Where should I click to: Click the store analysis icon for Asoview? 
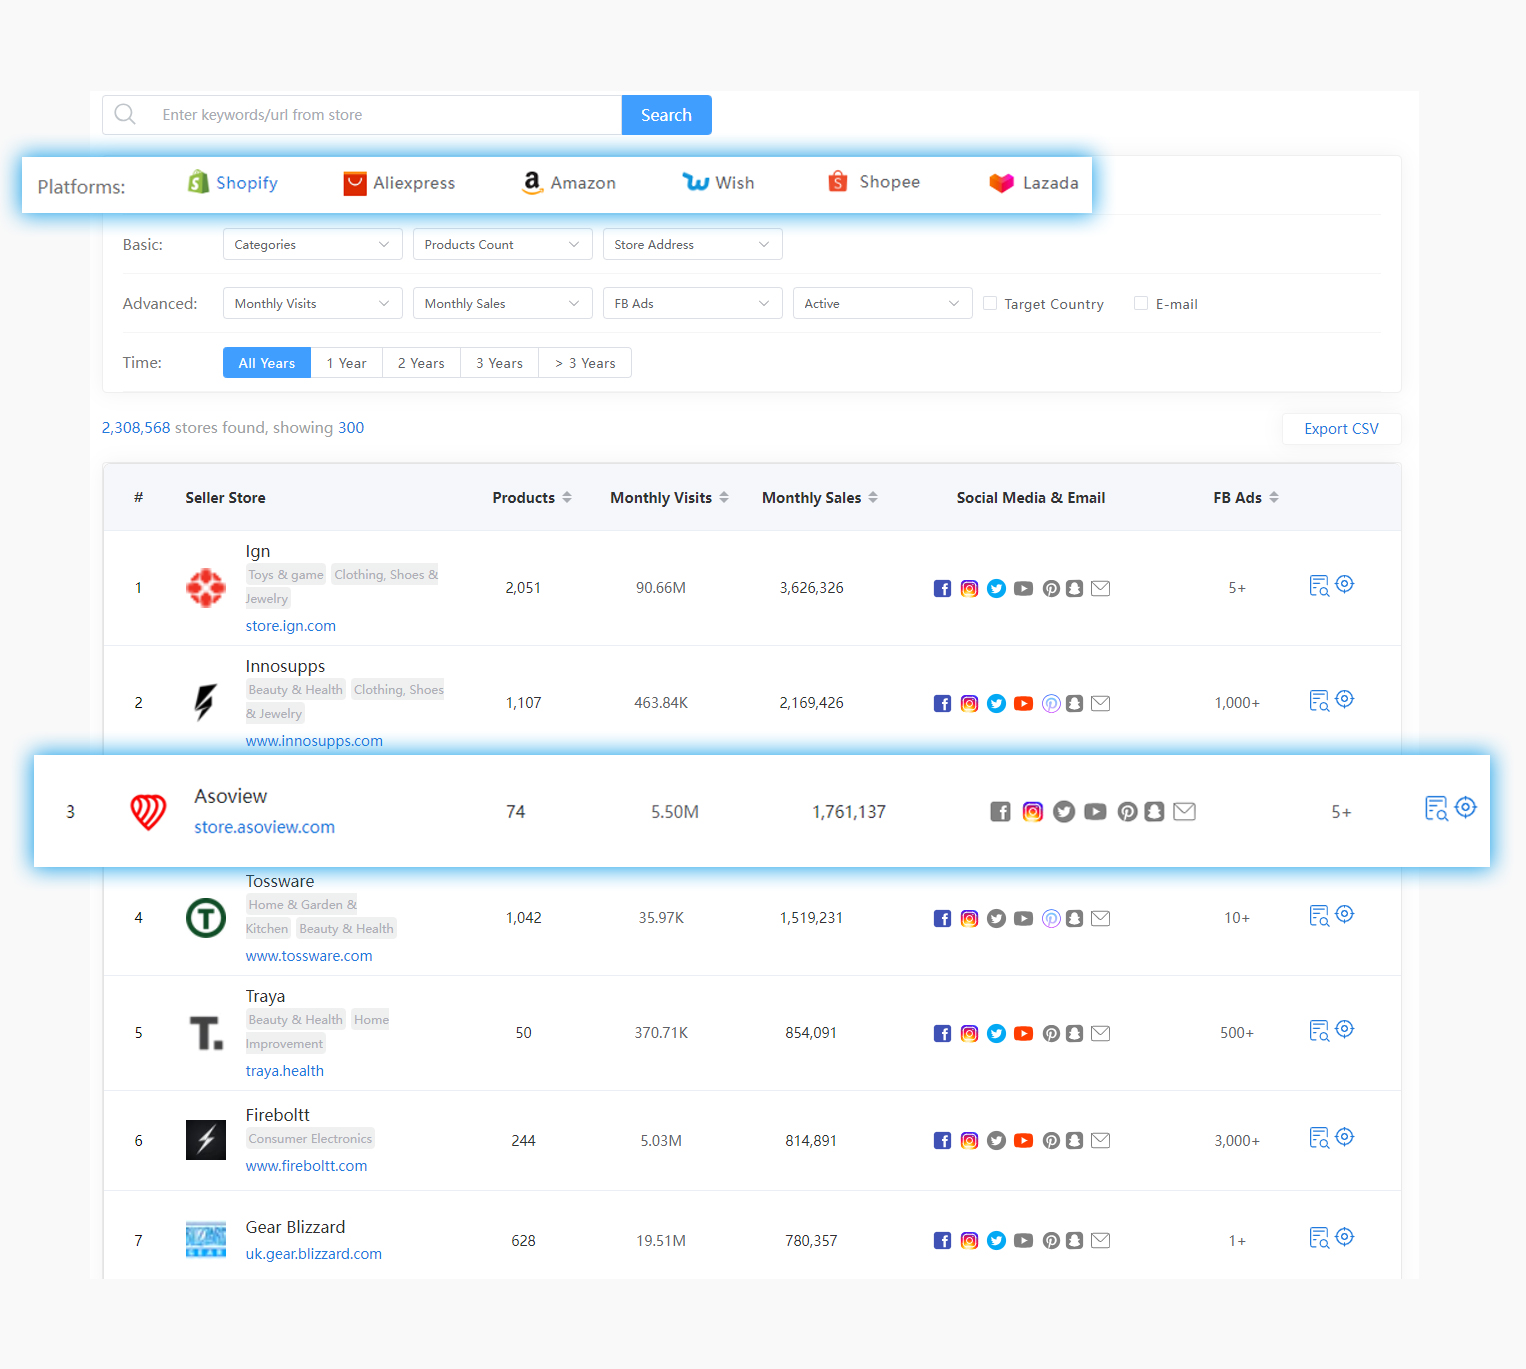(1436, 808)
